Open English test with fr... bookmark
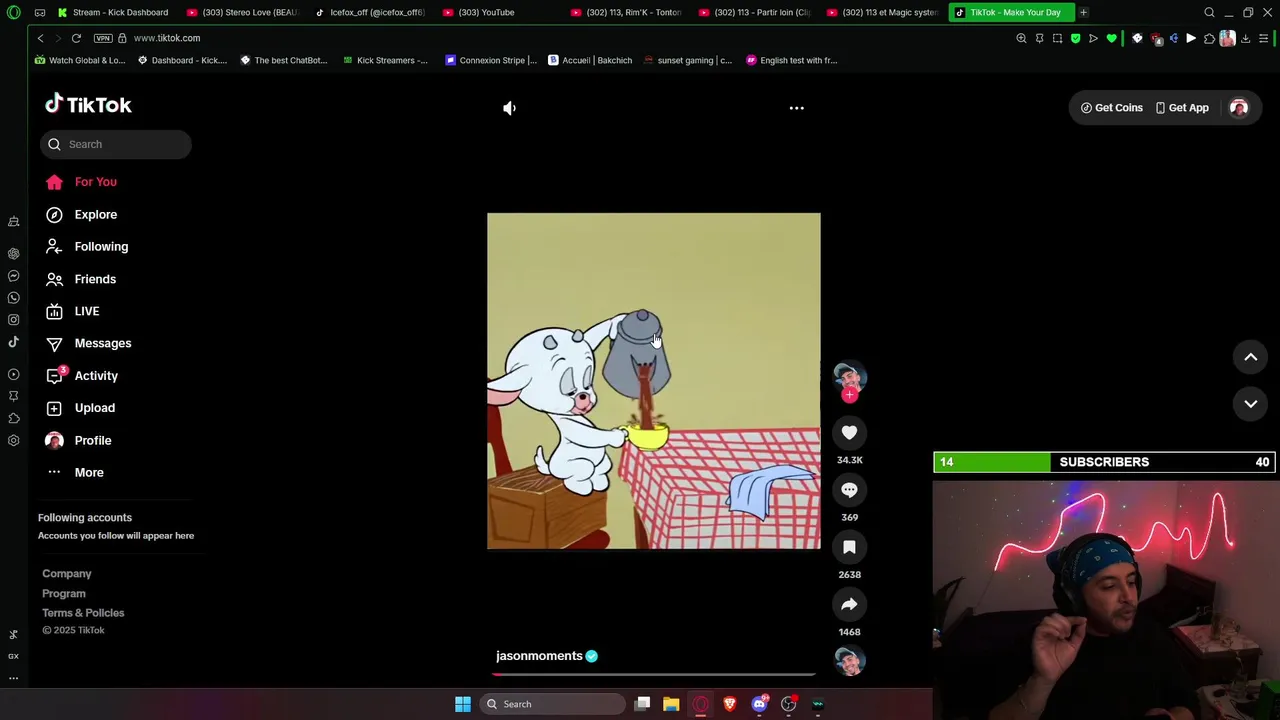 (791, 60)
